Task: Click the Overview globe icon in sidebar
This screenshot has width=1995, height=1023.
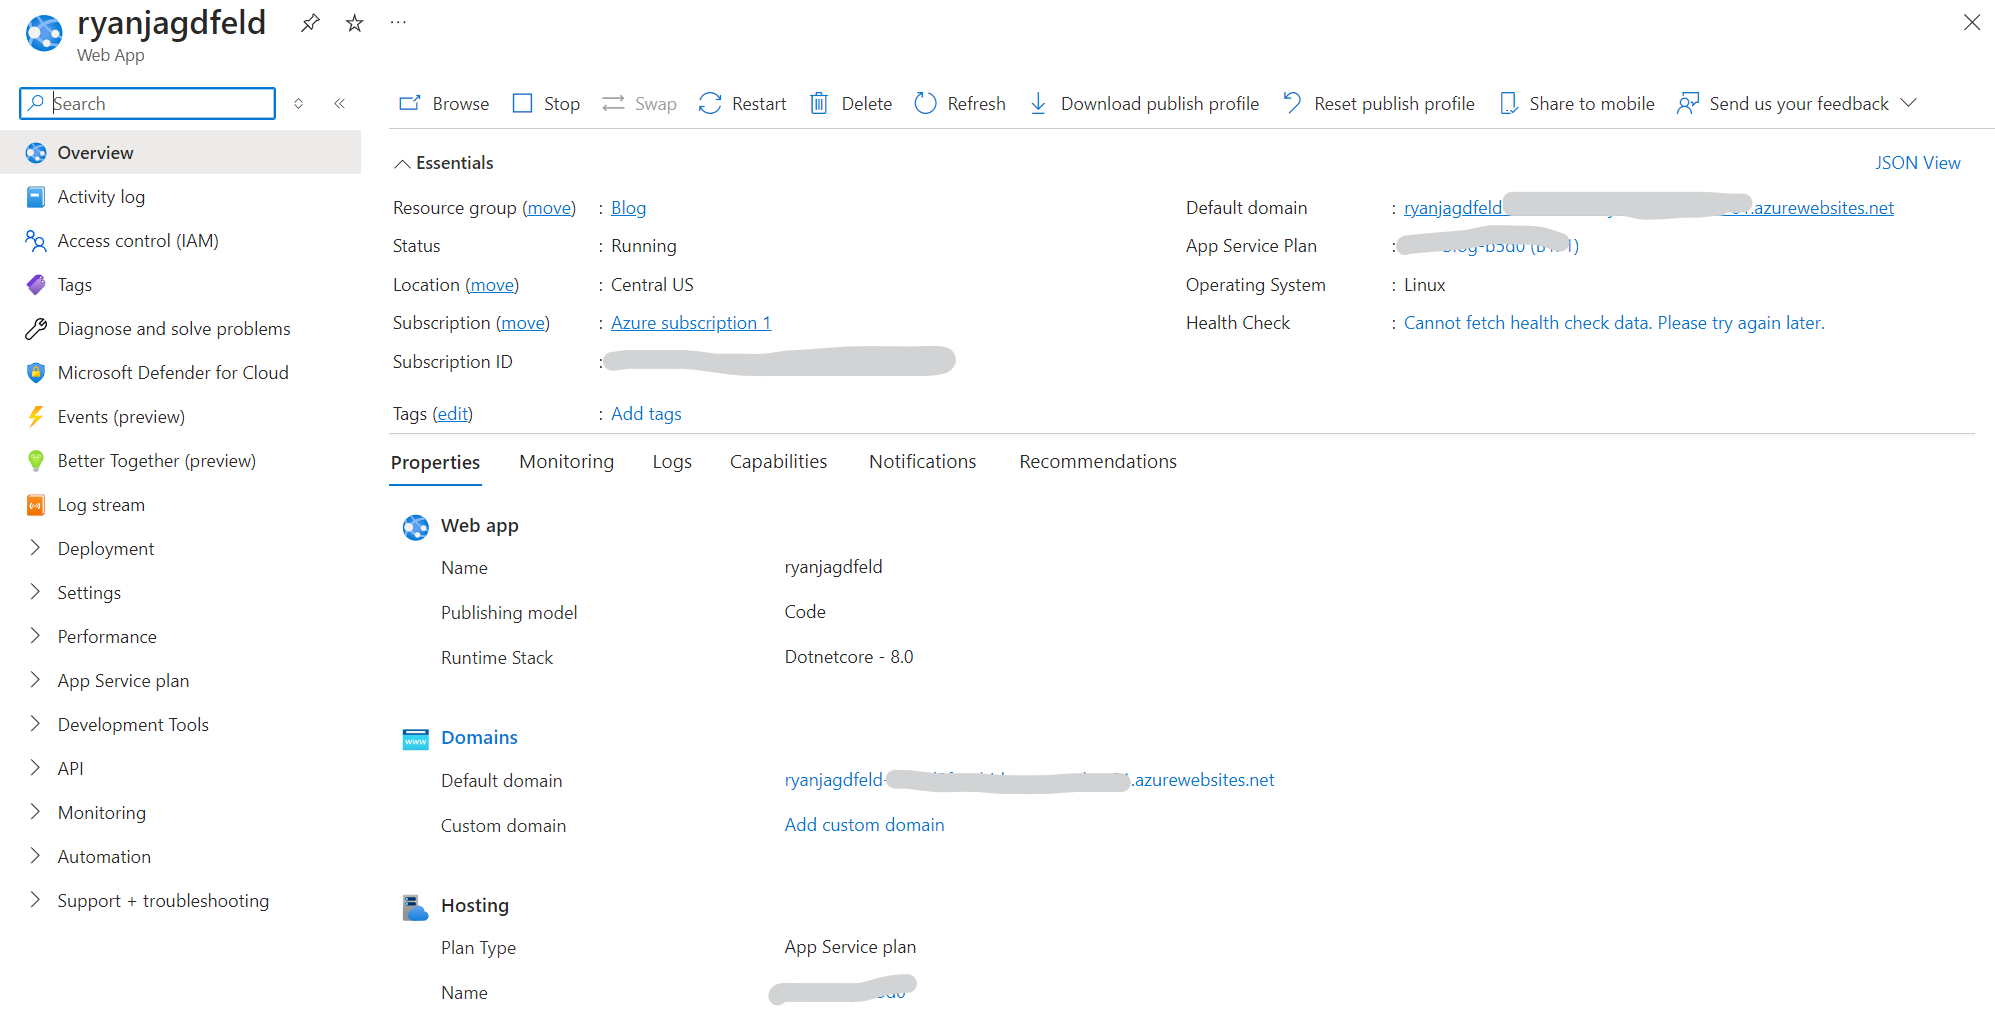Action: pos(36,153)
